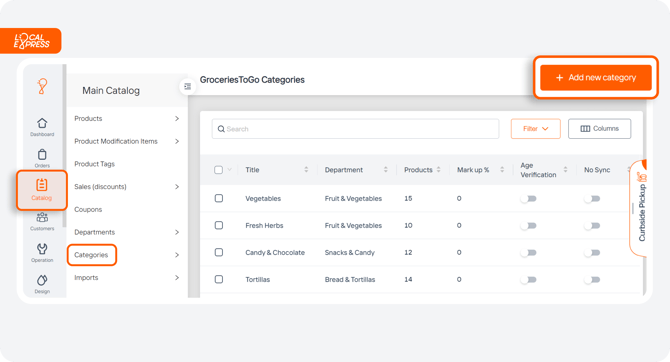The height and width of the screenshot is (362, 670).
Task: Click the Add new category button
Action: click(x=596, y=77)
